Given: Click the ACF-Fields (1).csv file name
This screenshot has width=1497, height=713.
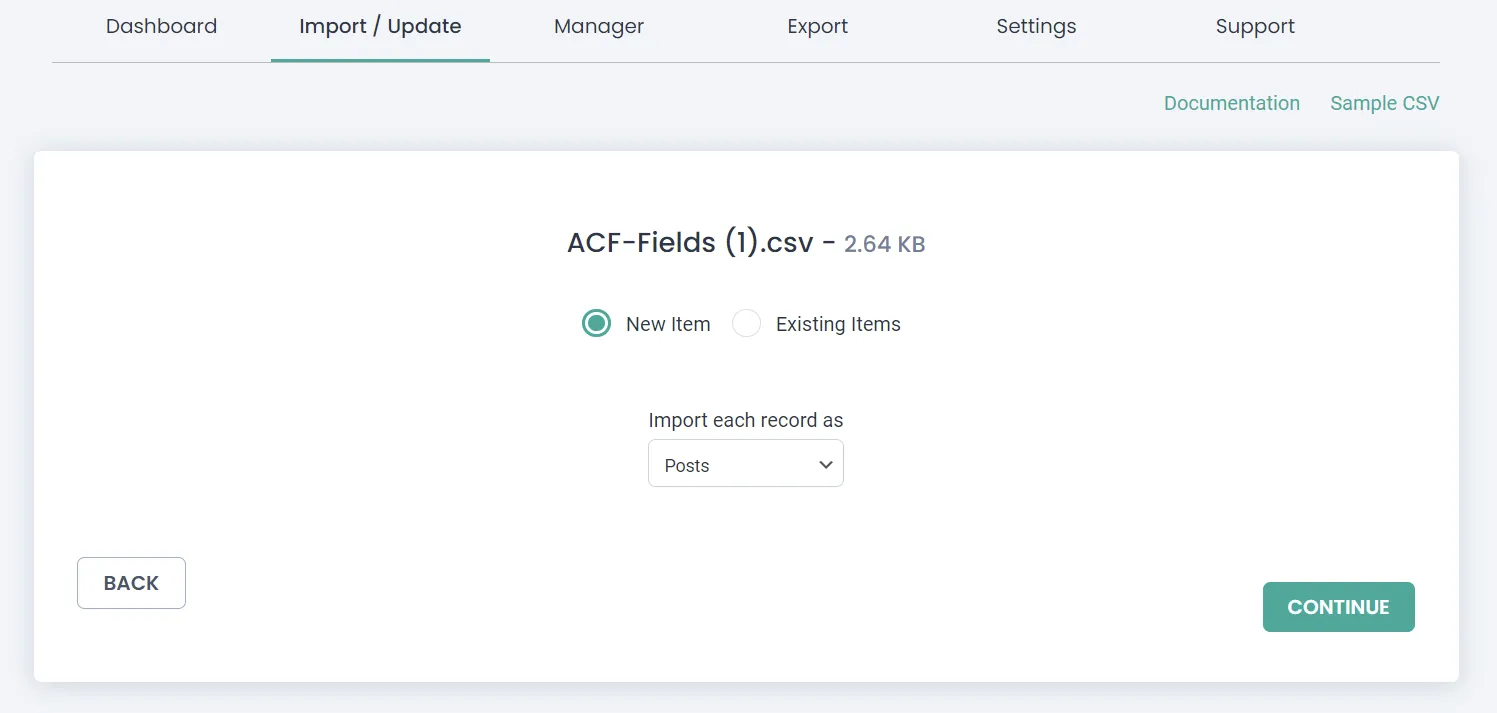Looking at the screenshot, I should tap(690, 242).
